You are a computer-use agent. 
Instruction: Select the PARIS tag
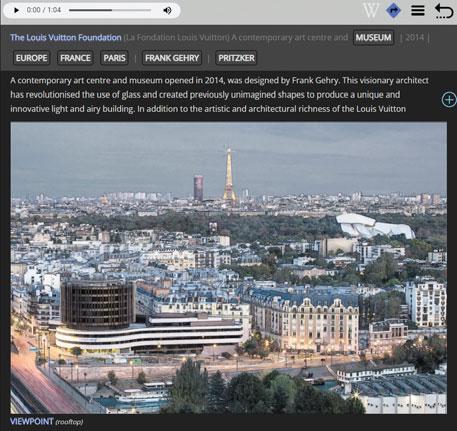pyautogui.click(x=114, y=58)
